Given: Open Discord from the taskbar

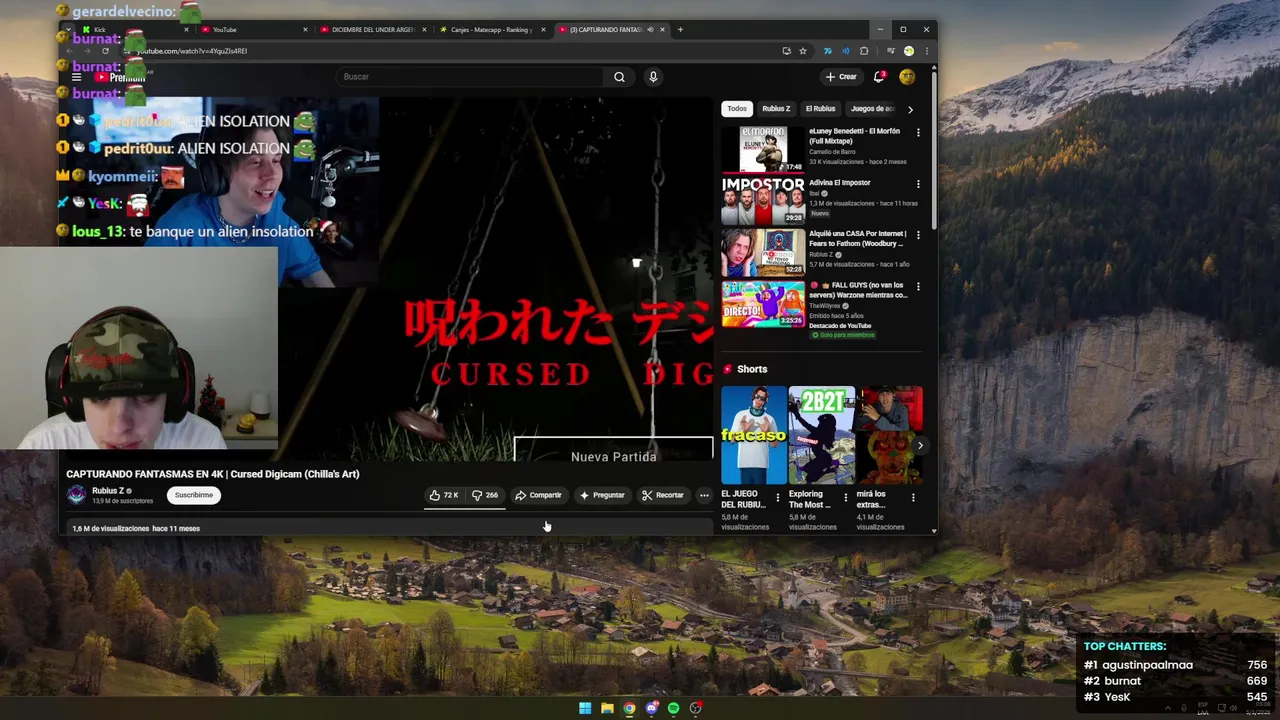Looking at the screenshot, I should click(651, 708).
